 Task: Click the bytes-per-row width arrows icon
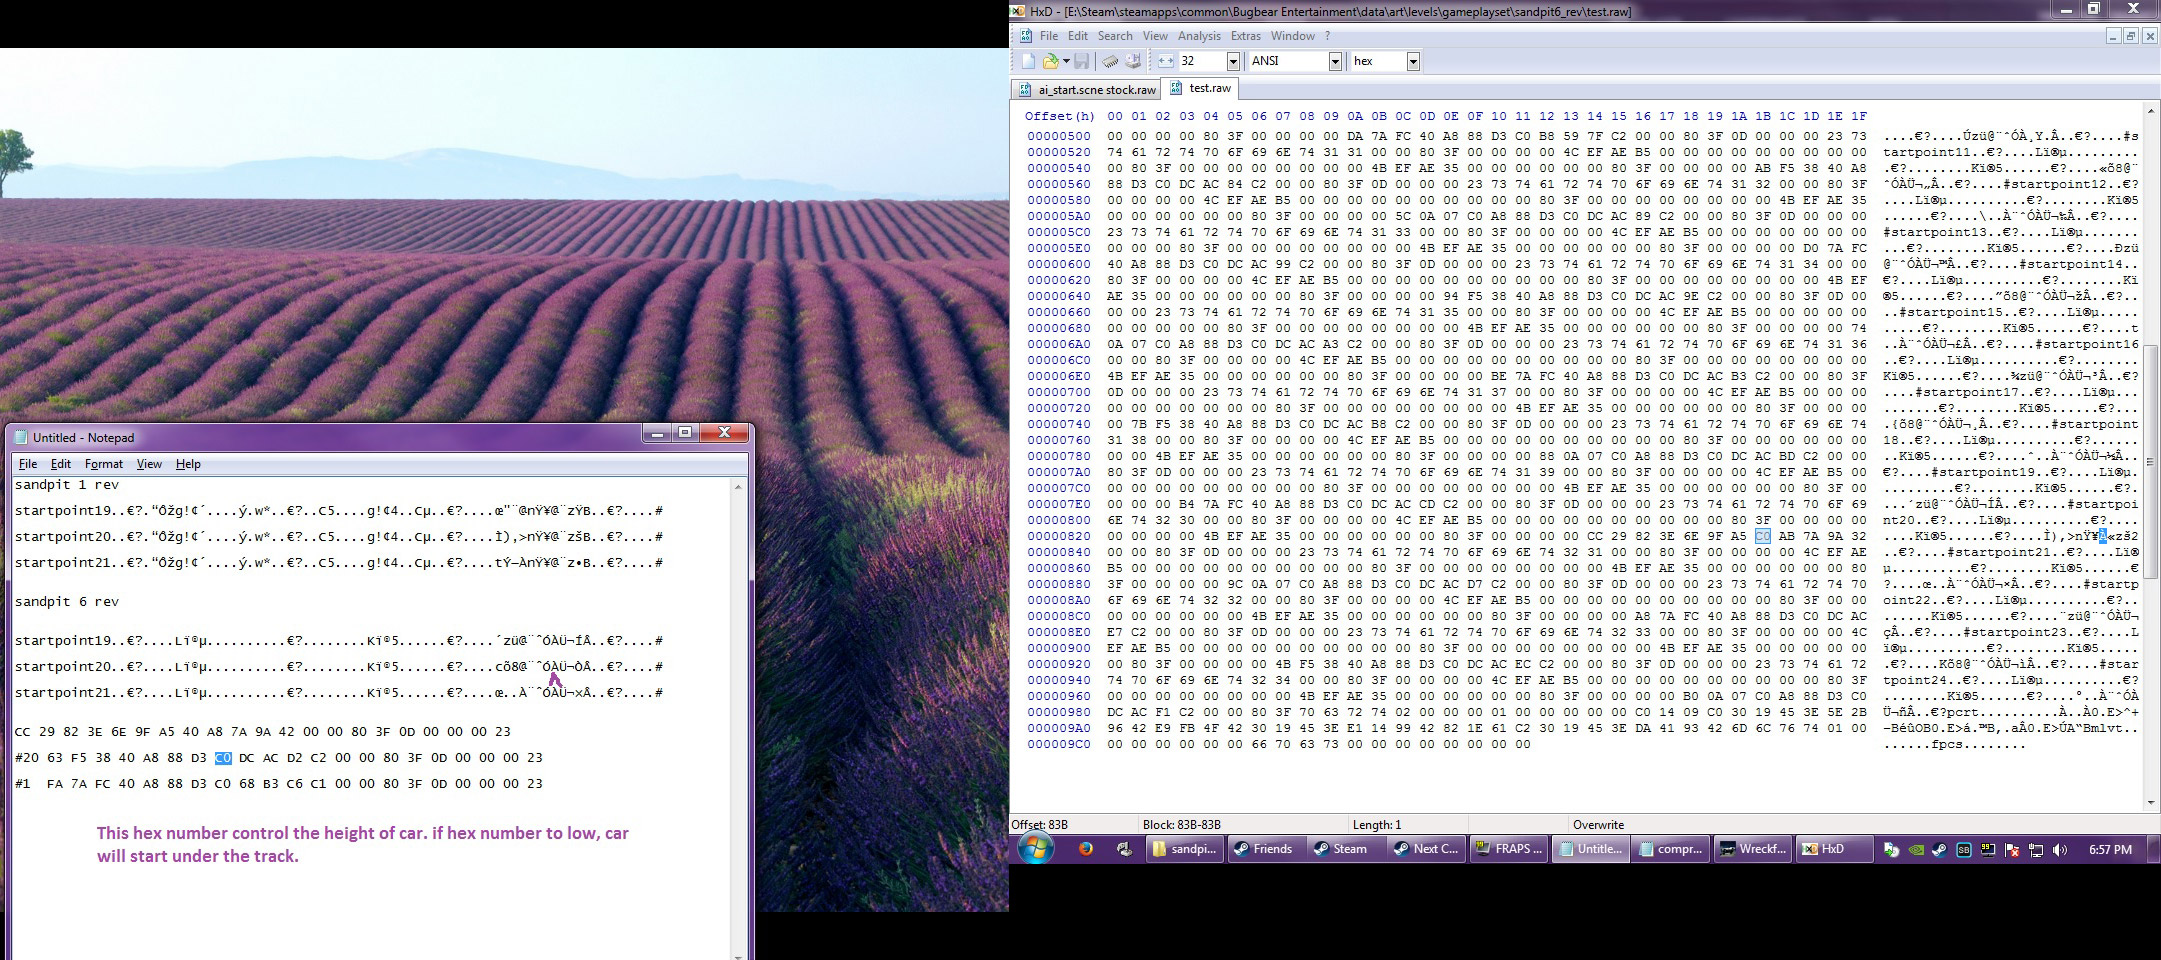[x=1166, y=61]
